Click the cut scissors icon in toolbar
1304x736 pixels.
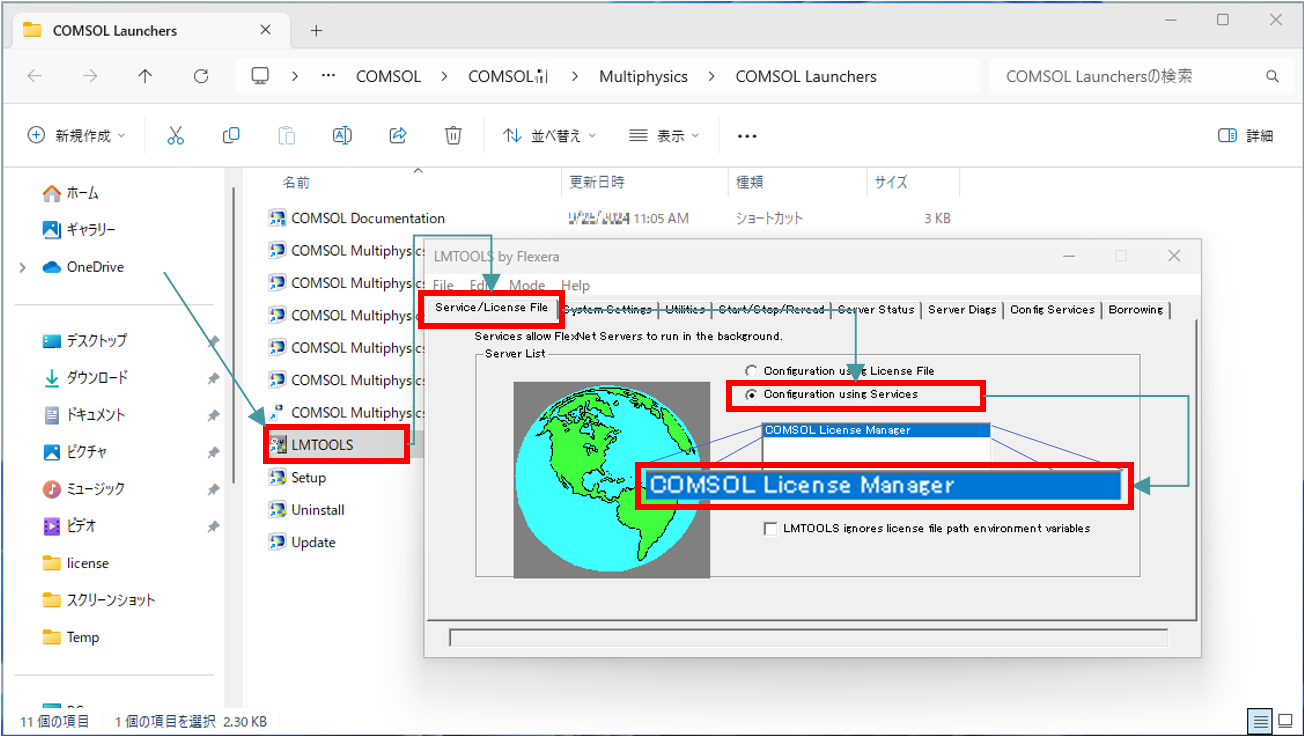pos(176,136)
